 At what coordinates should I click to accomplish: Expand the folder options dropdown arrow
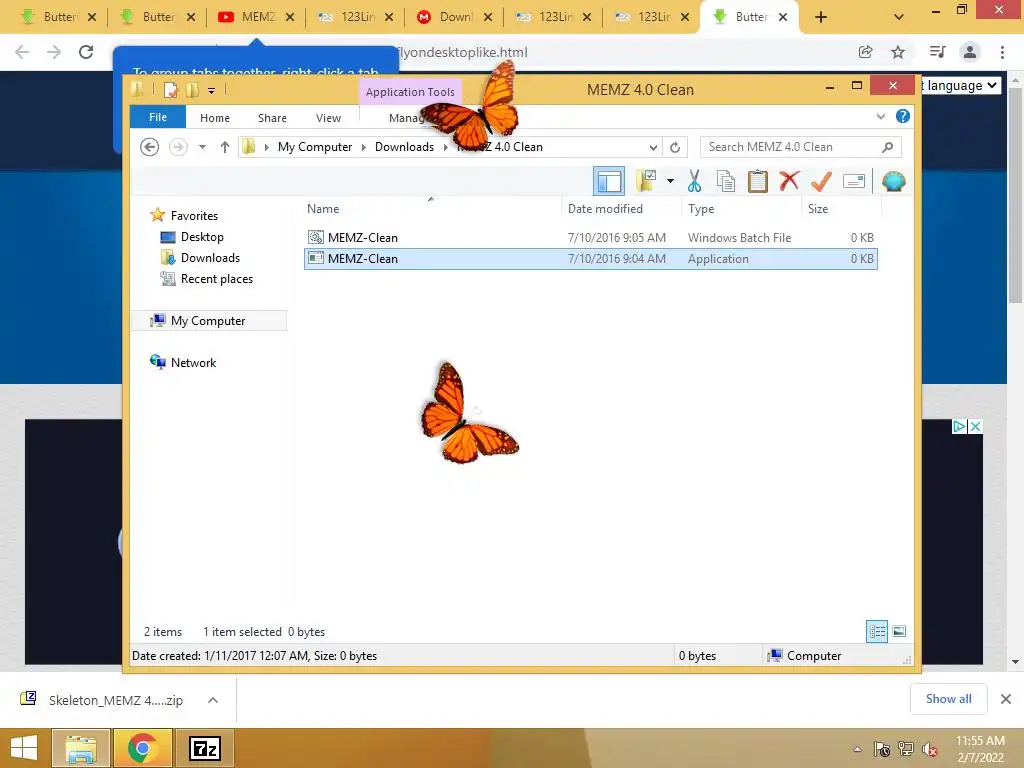pyautogui.click(x=670, y=181)
